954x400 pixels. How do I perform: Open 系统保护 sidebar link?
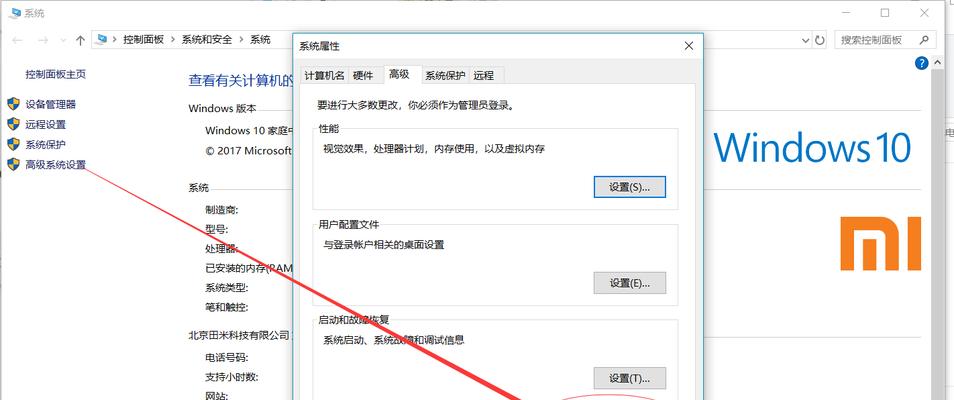[x=46, y=144]
